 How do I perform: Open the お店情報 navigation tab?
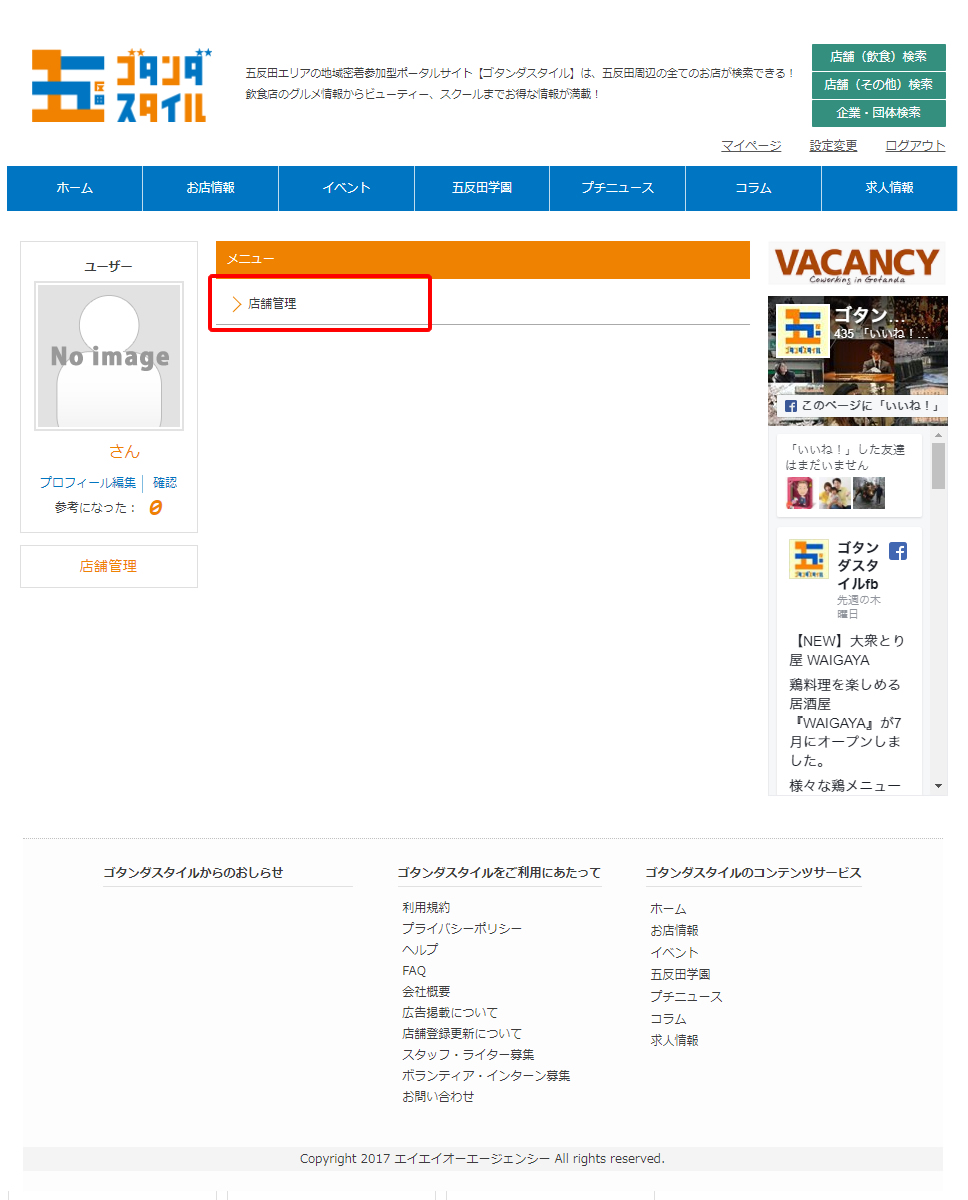click(x=210, y=188)
